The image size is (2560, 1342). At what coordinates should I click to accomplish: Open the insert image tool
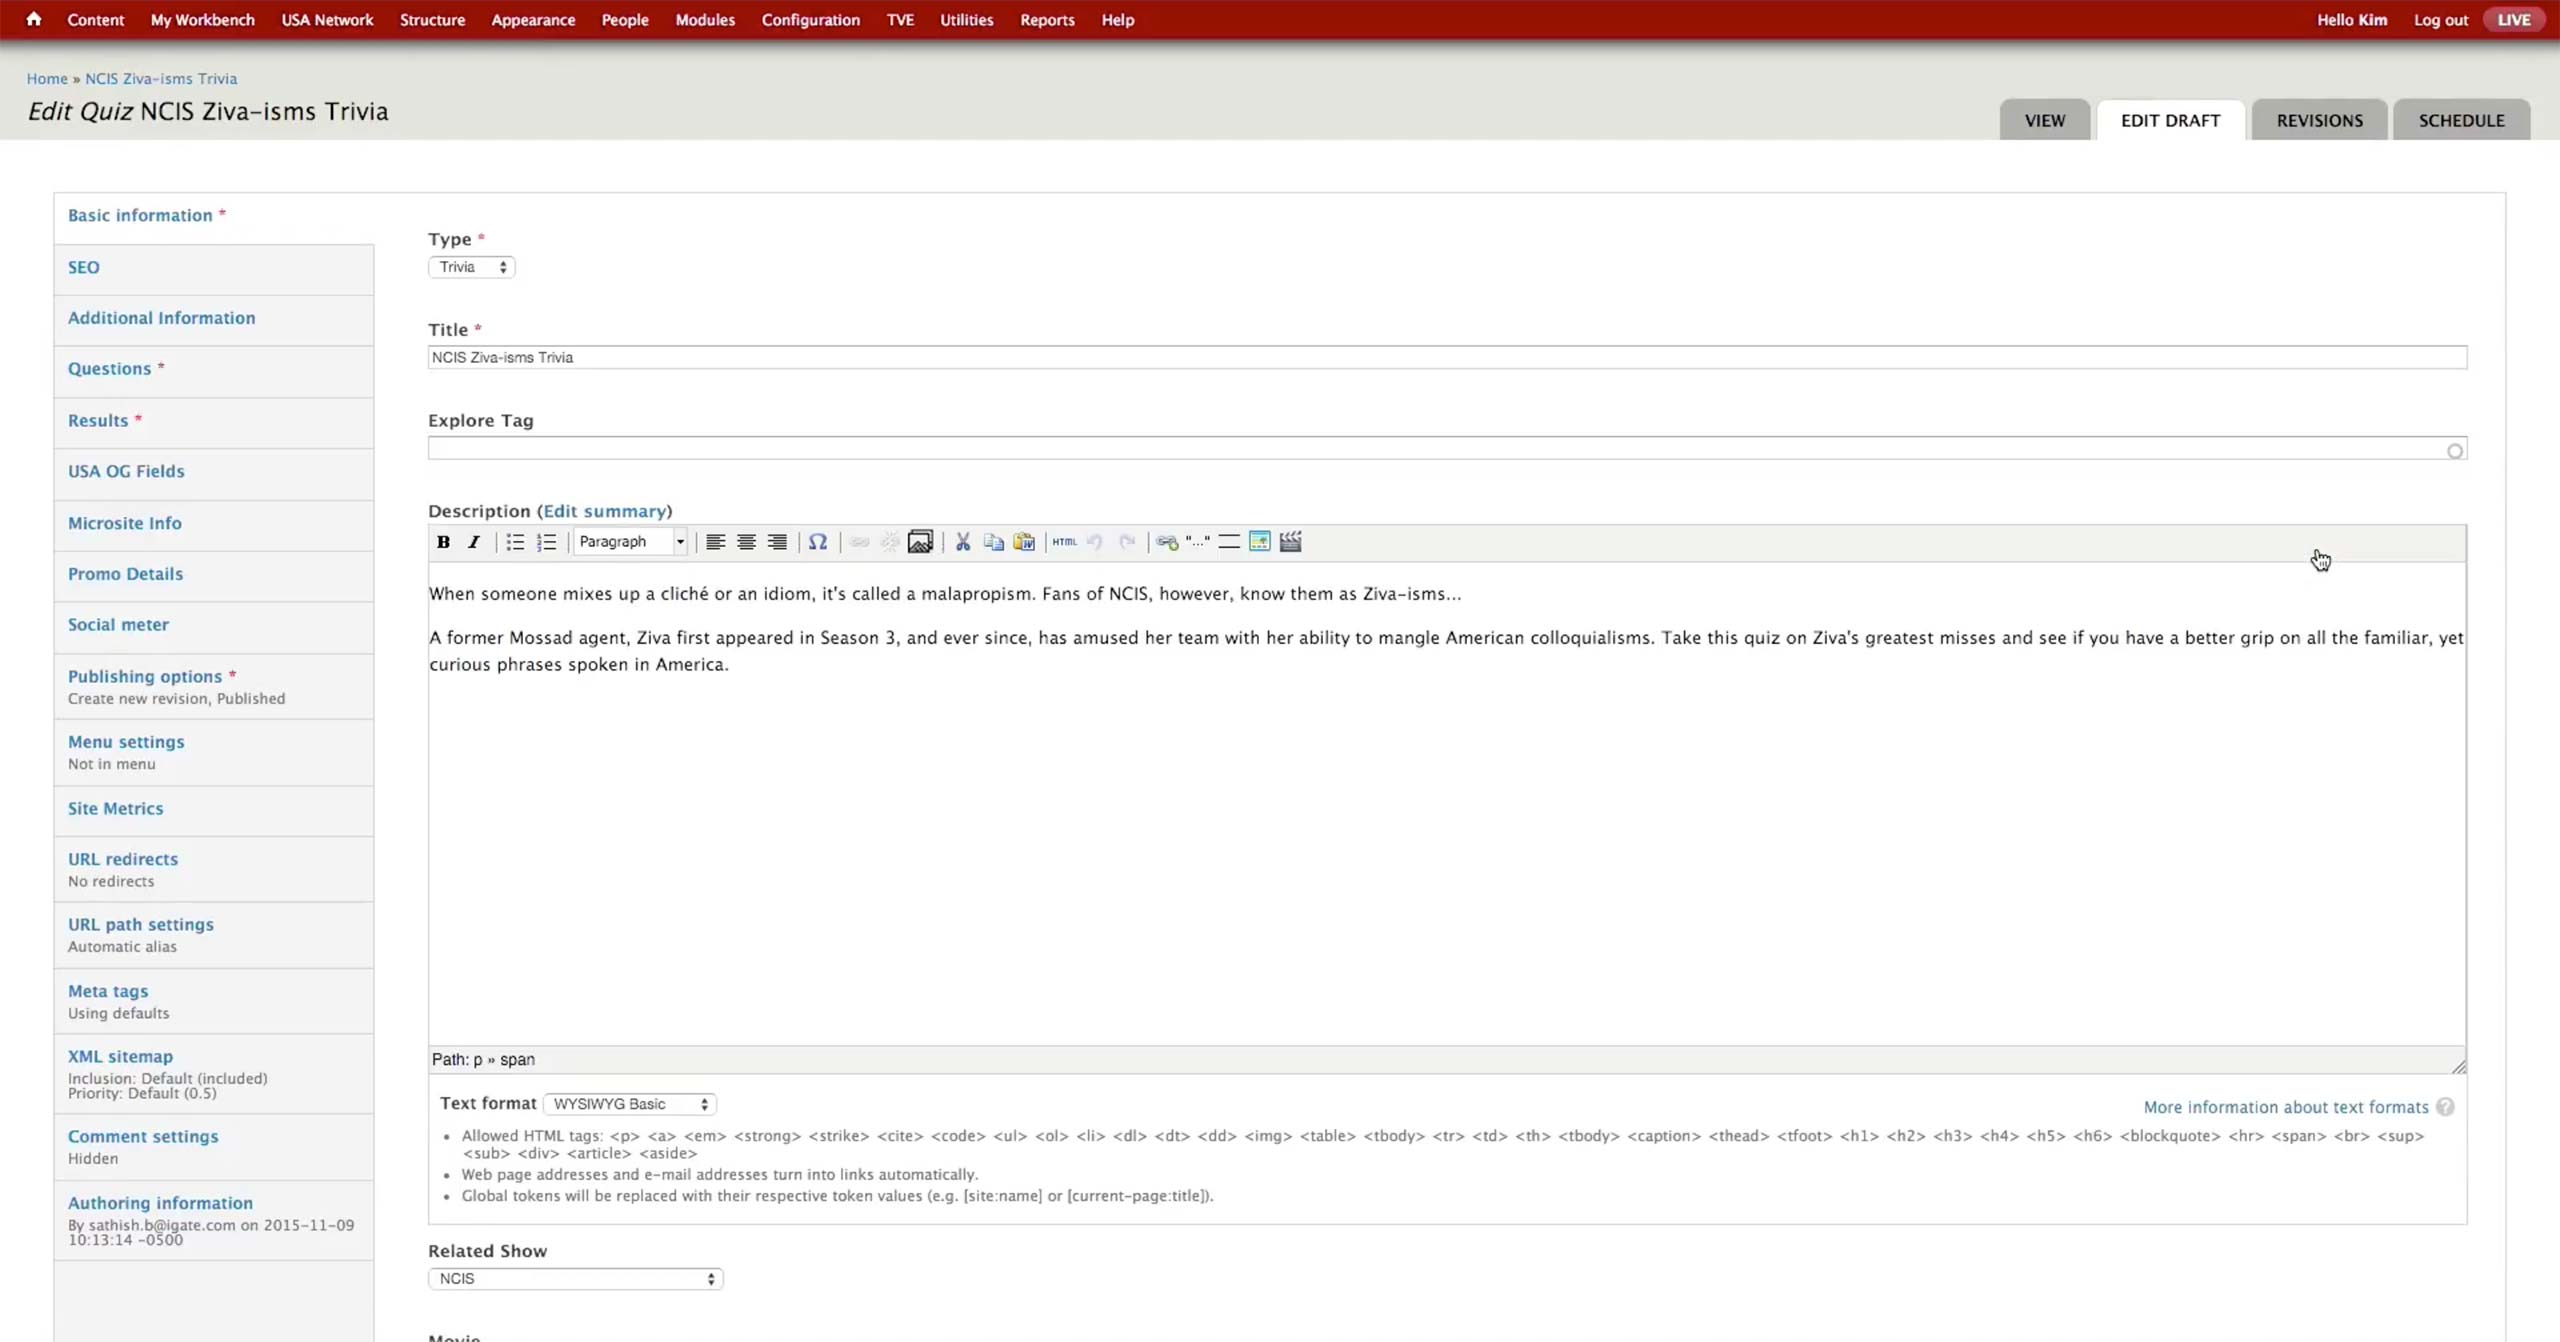919,542
